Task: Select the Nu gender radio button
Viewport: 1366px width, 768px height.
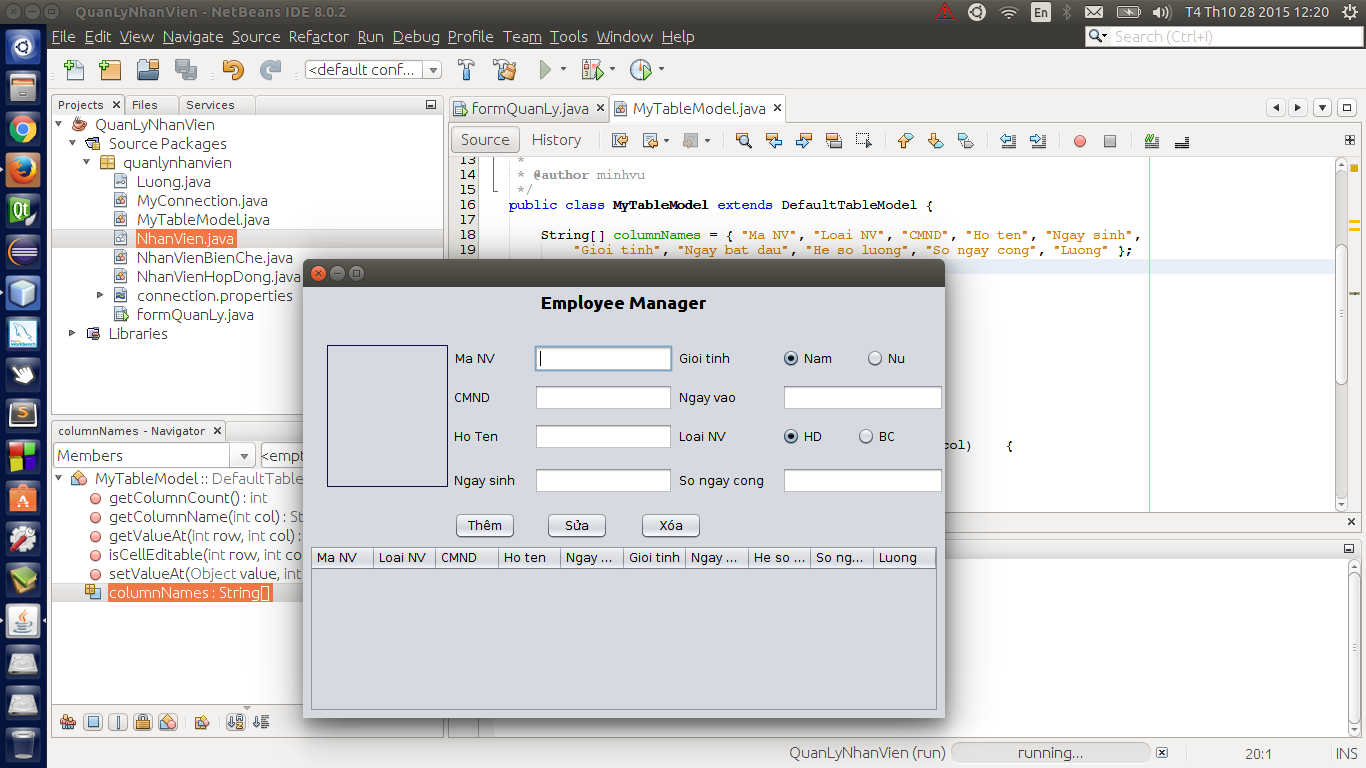Action: pyautogui.click(x=875, y=359)
